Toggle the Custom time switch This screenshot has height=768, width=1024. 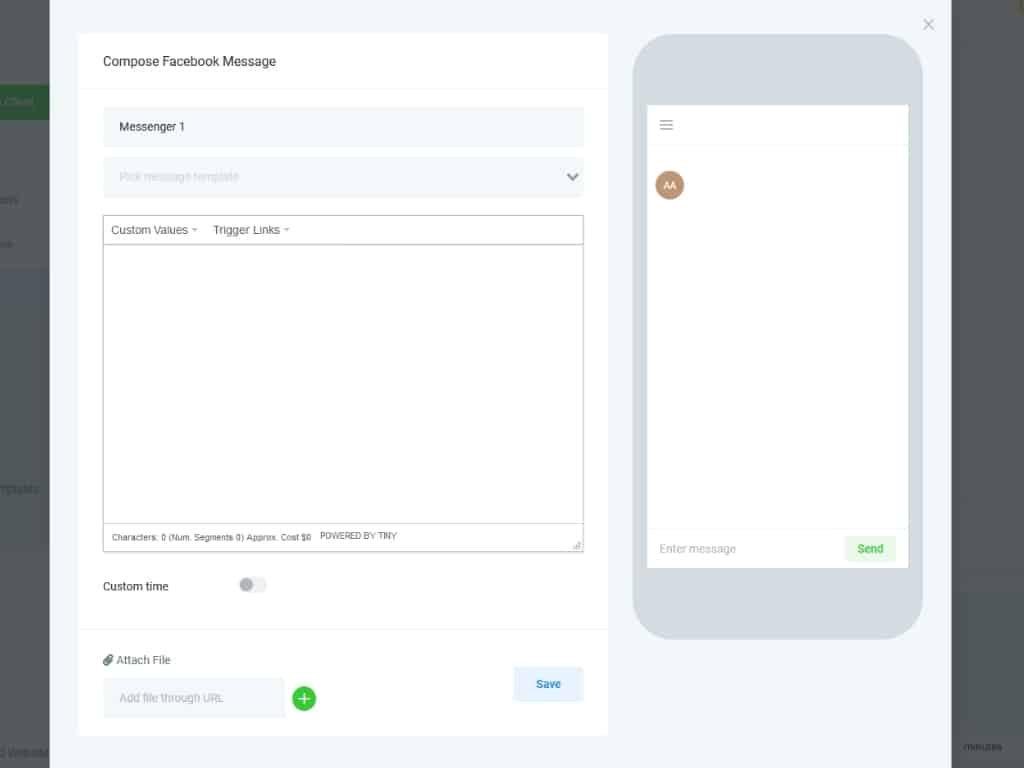point(253,585)
